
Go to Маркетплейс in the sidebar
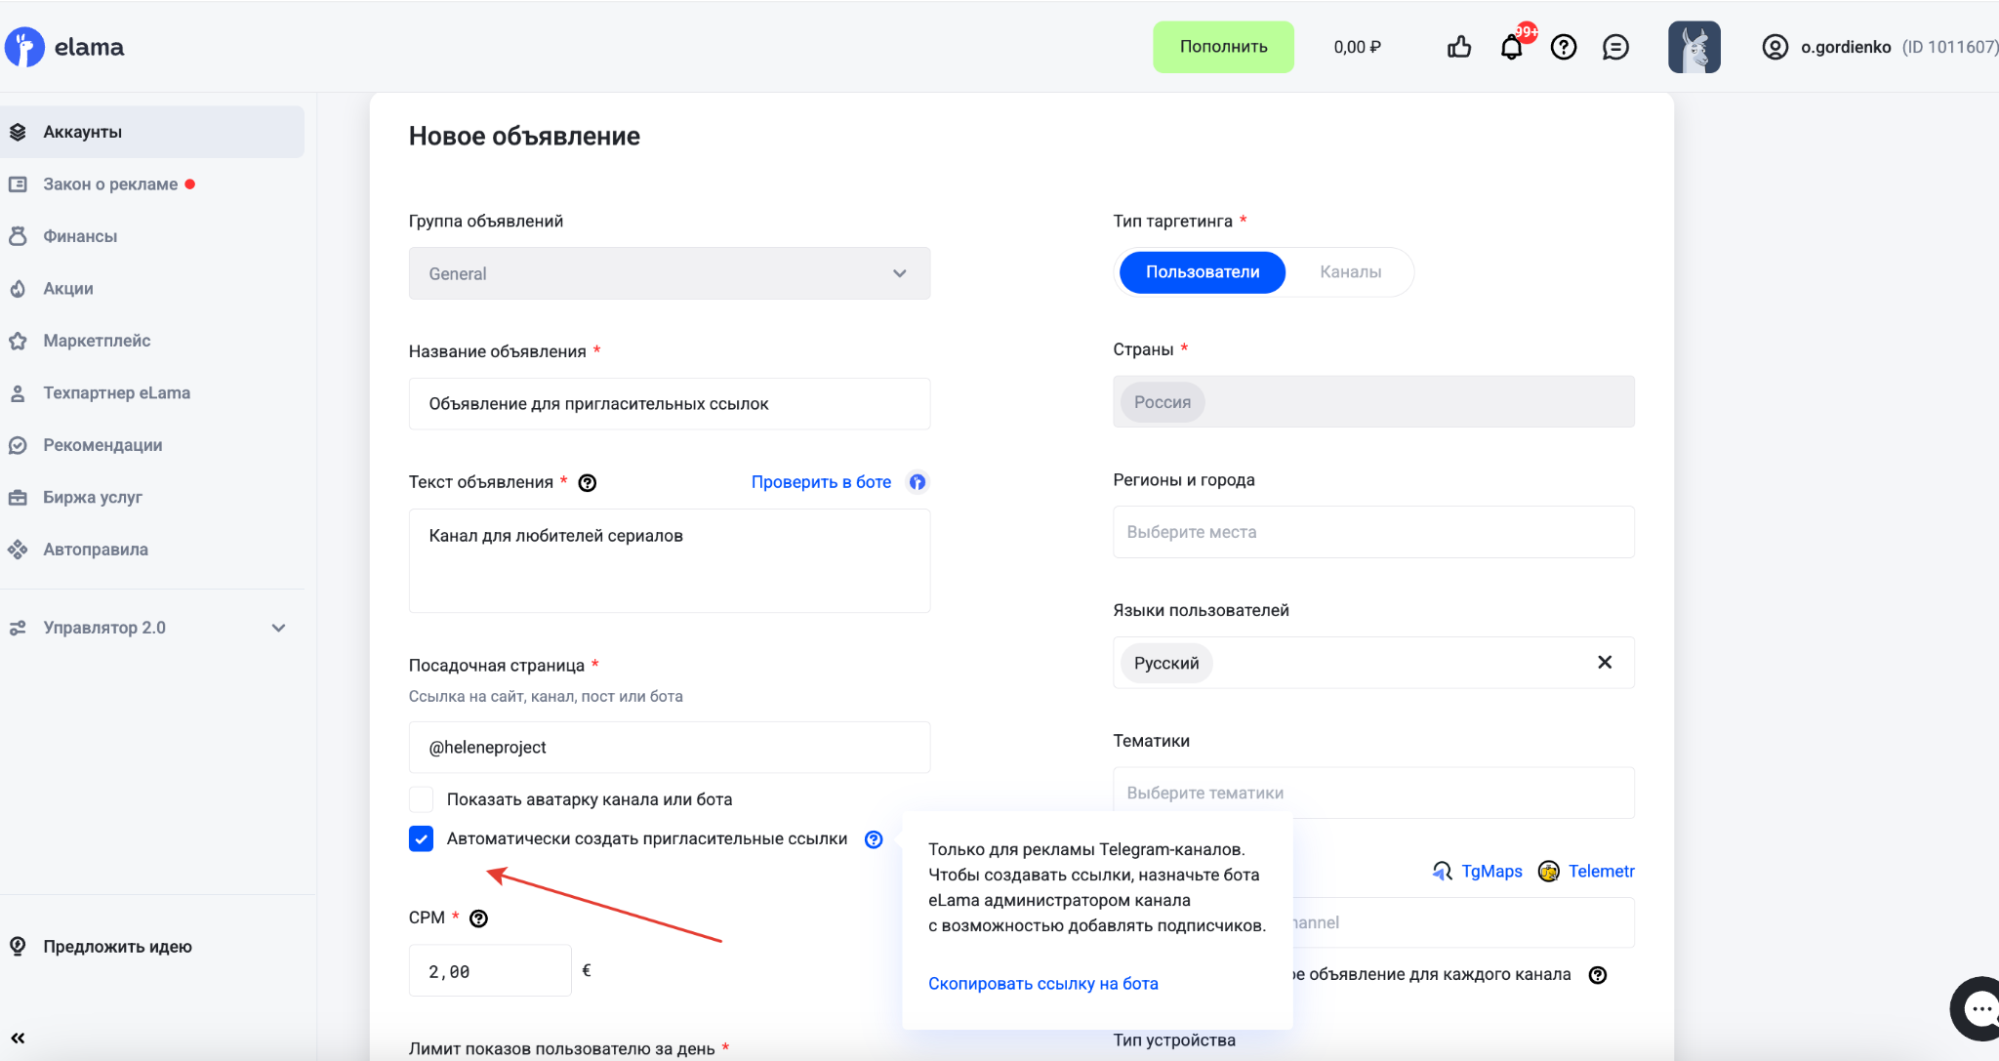(96, 341)
